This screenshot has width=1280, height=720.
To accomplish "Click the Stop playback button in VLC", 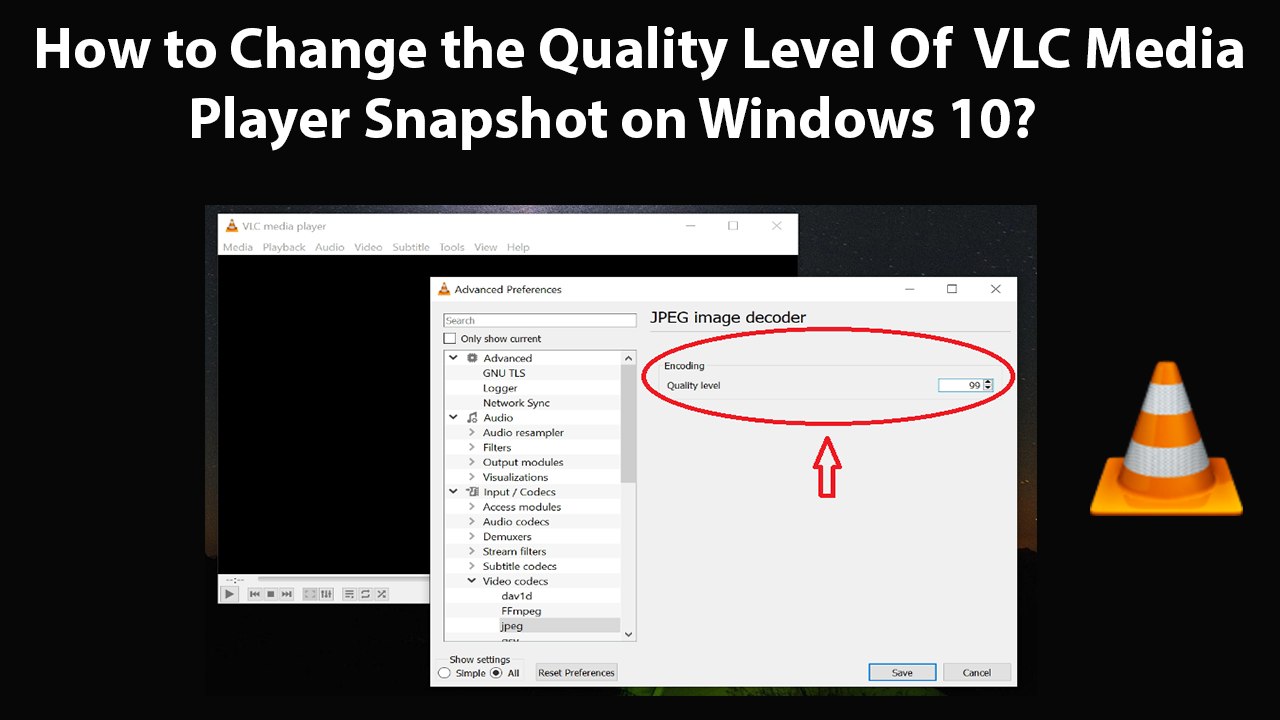I will click(x=270, y=594).
